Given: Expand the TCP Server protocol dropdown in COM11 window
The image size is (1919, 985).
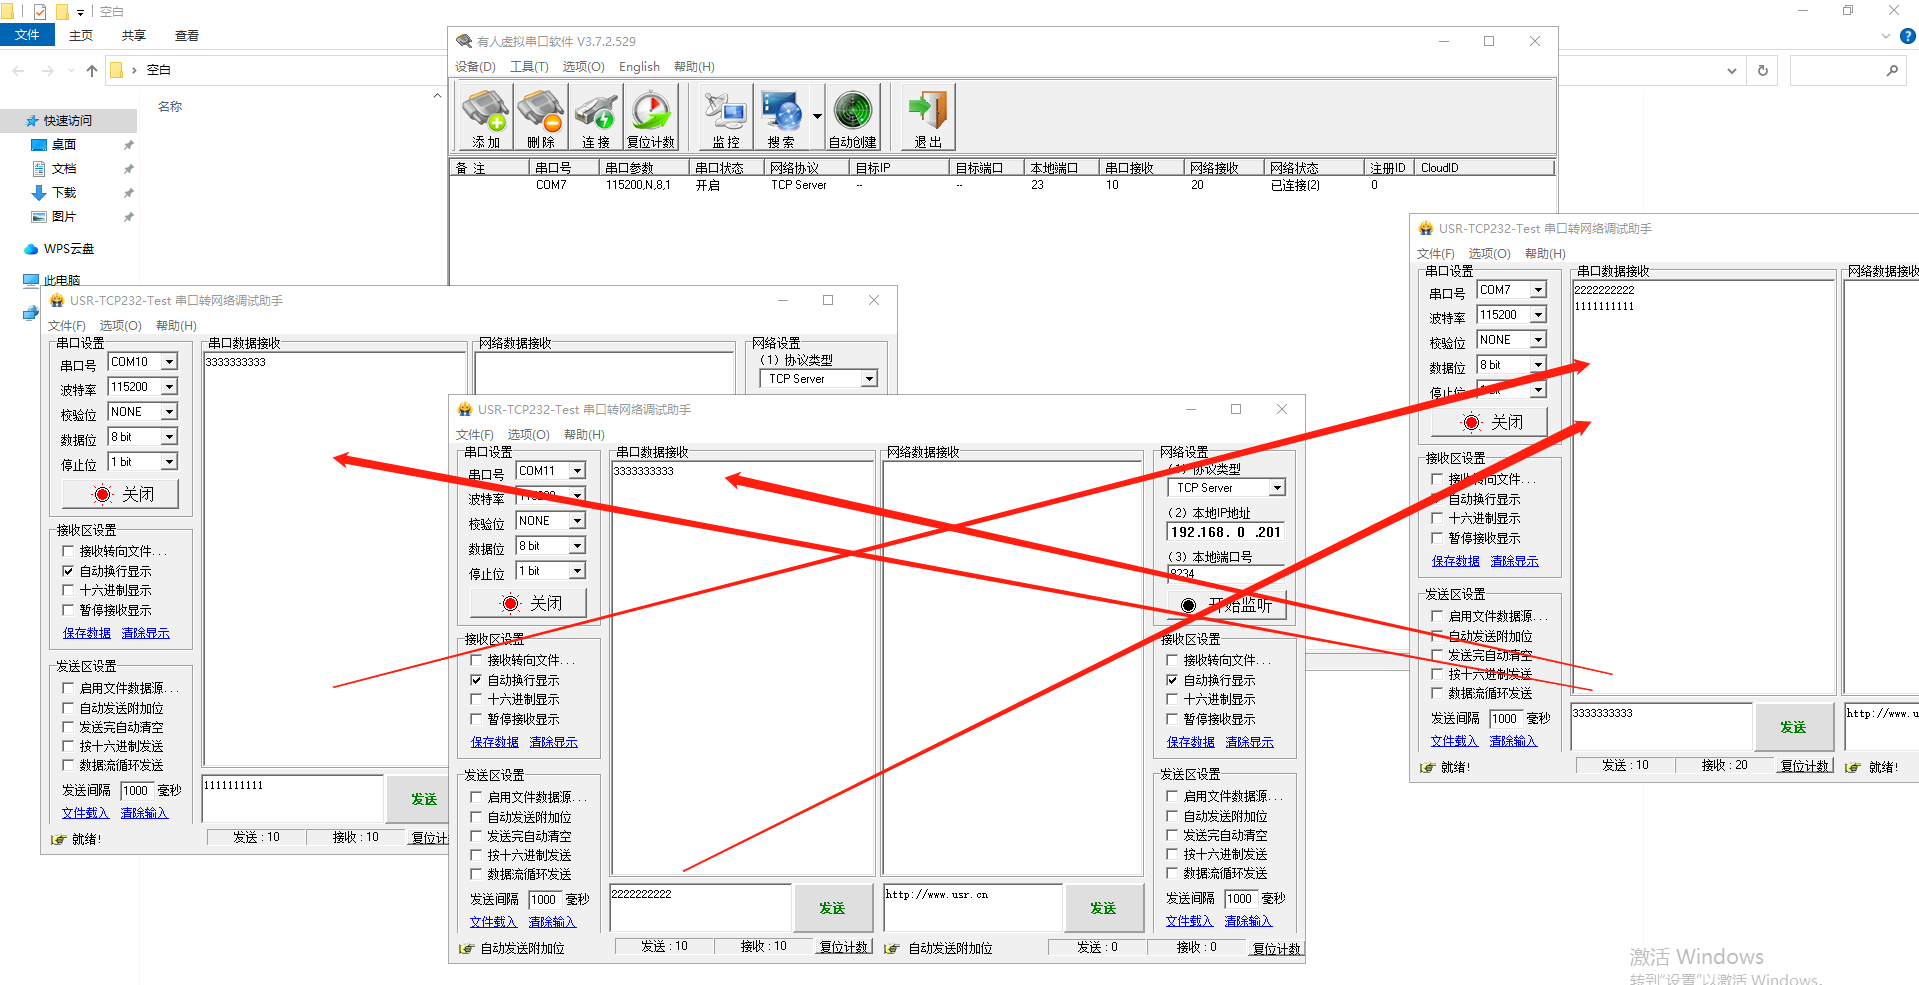Looking at the screenshot, I should tap(1277, 488).
